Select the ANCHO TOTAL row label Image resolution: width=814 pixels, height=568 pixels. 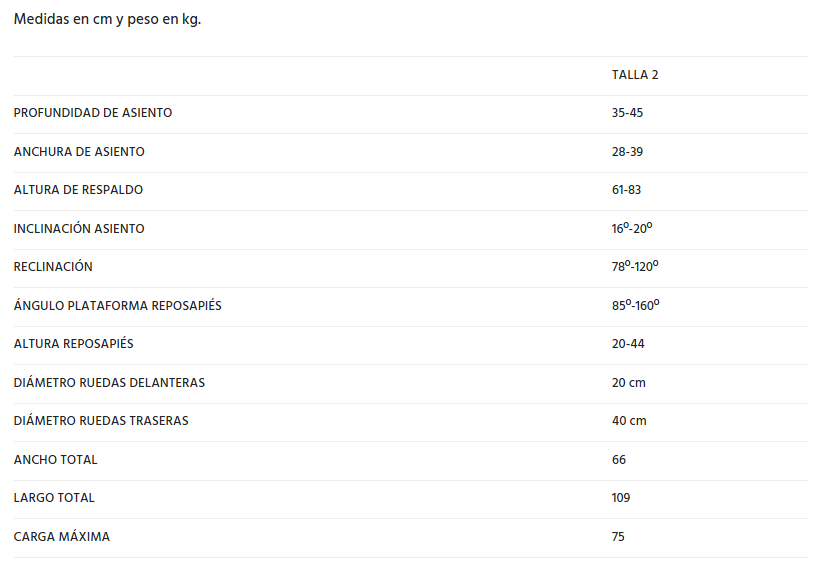tap(56, 460)
